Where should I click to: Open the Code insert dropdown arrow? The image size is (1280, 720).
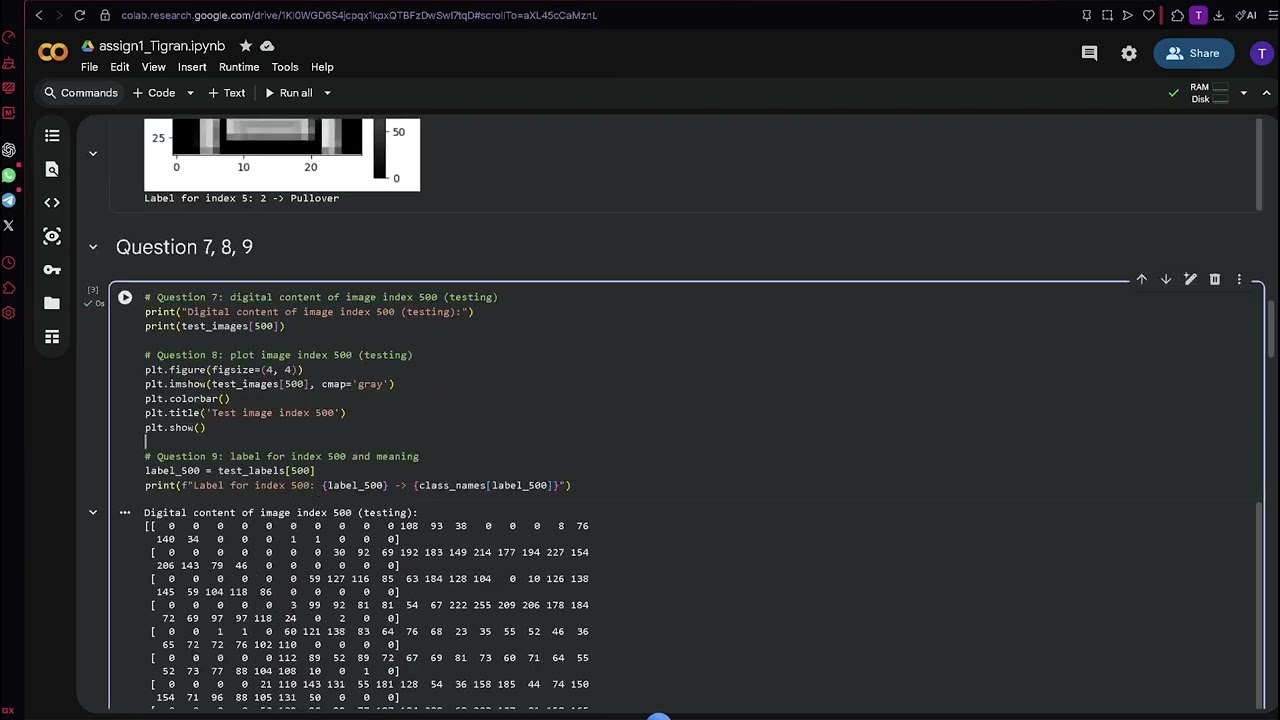(x=190, y=93)
